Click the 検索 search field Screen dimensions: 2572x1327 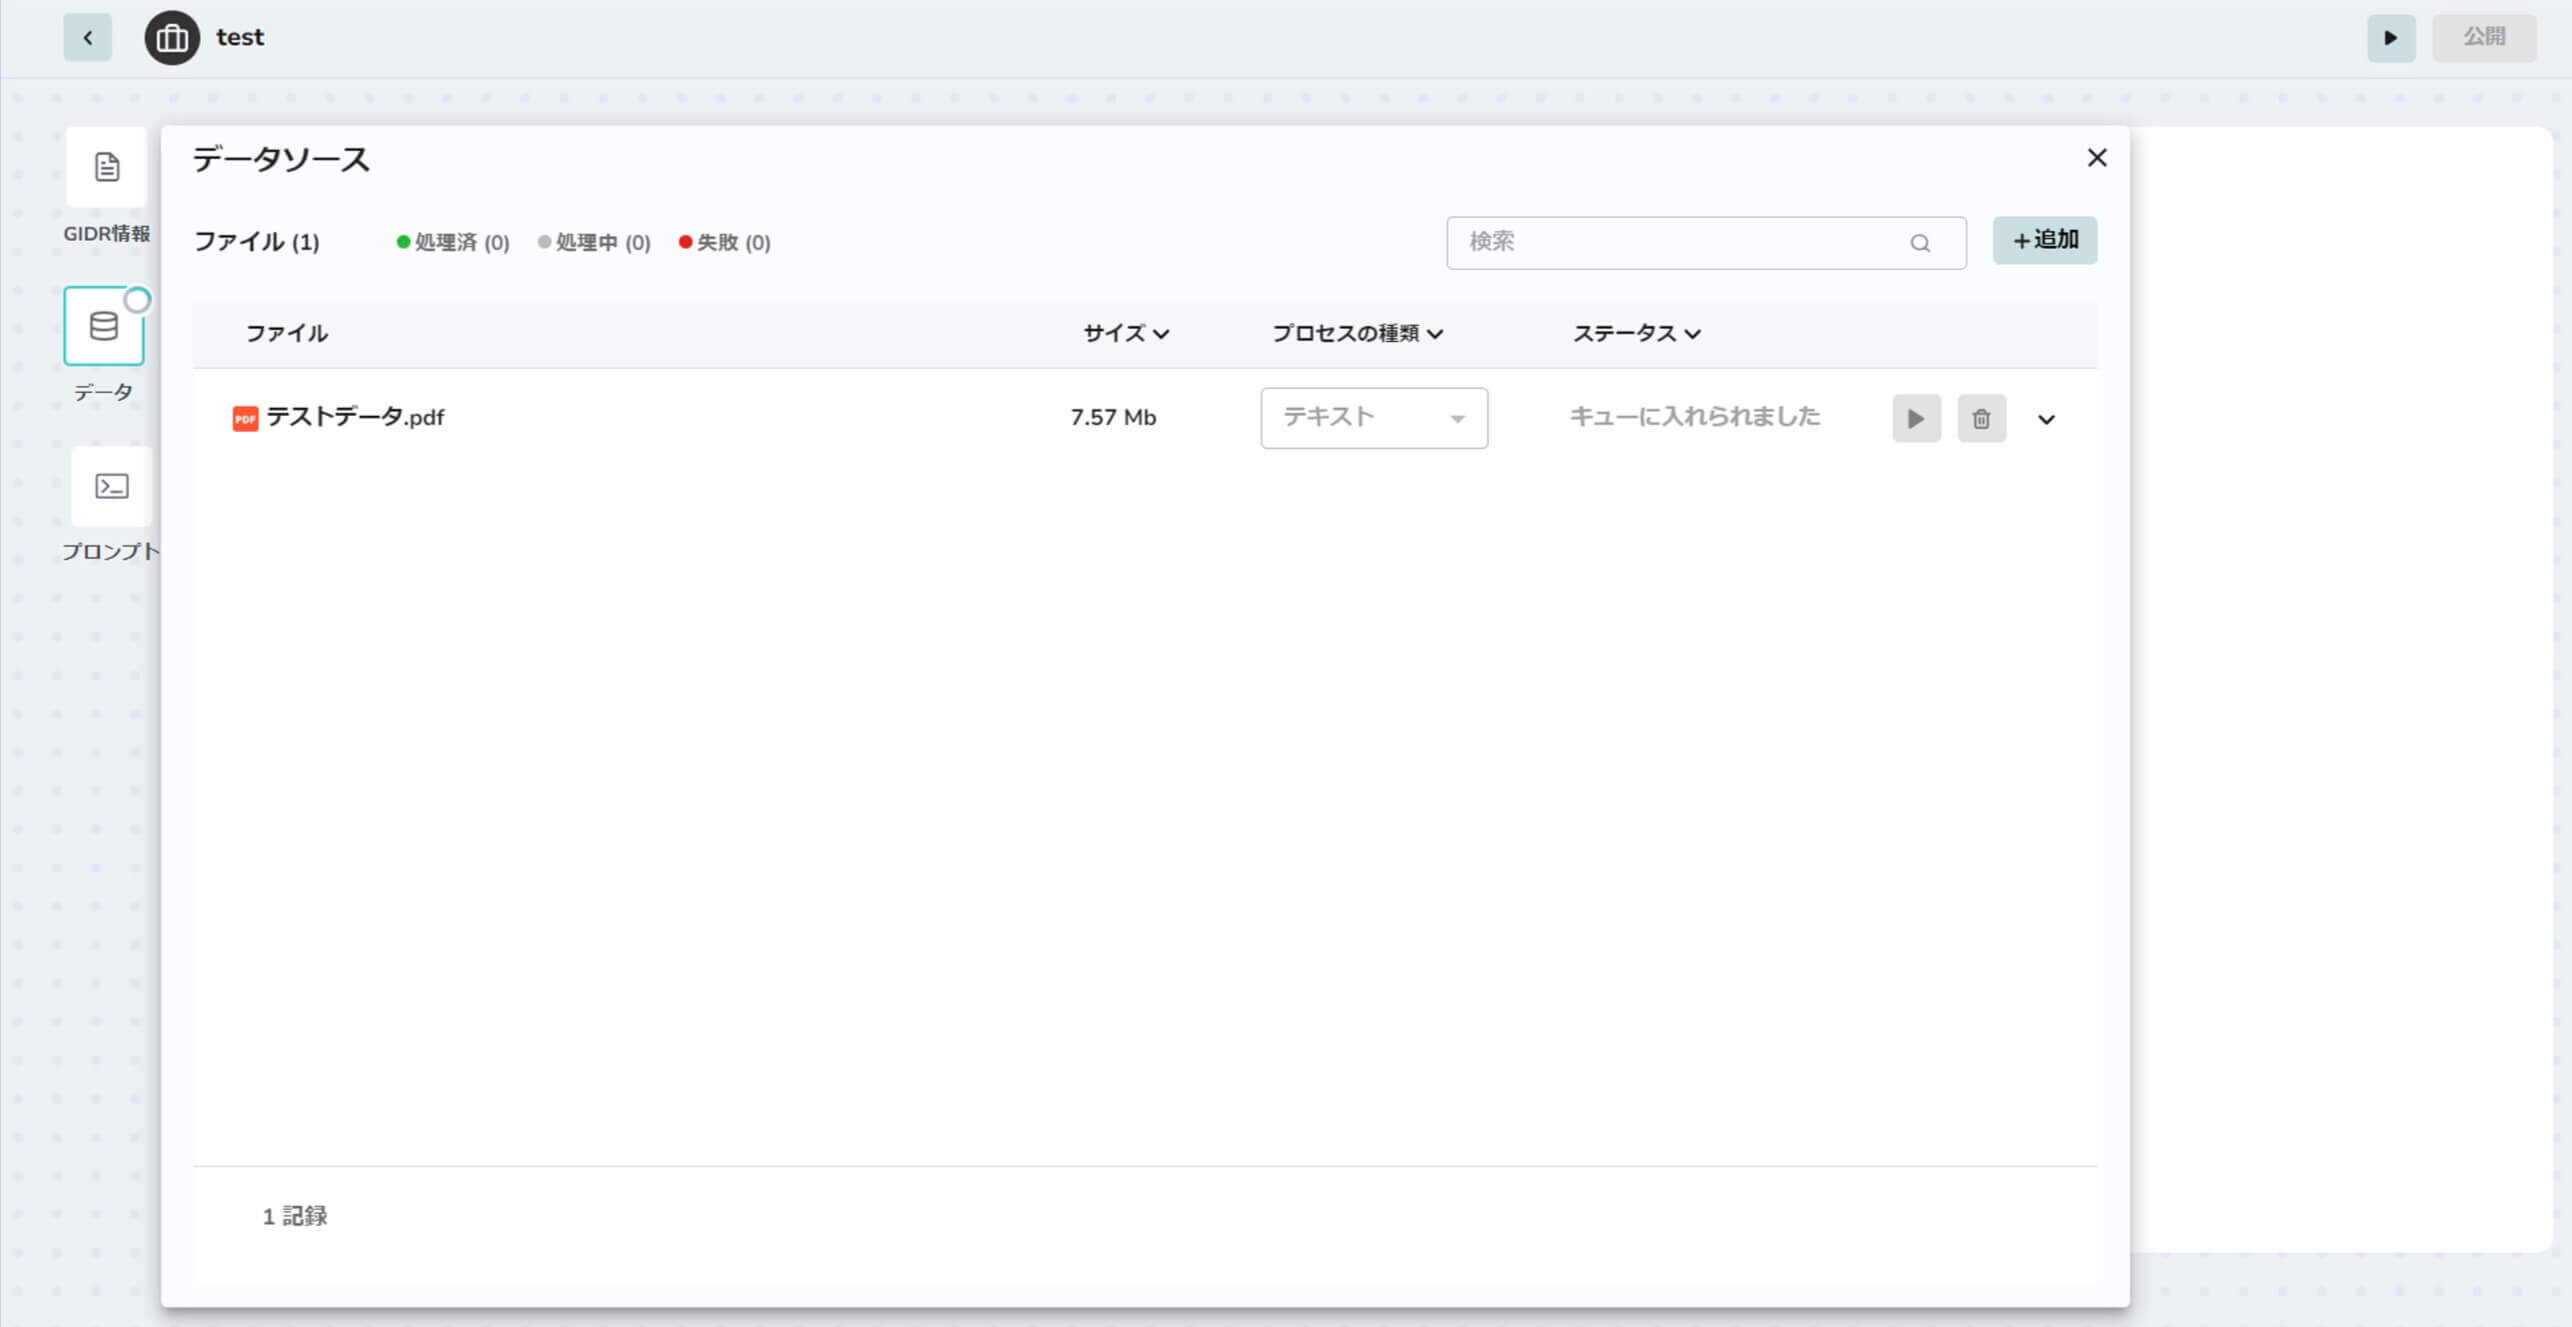[1706, 242]
